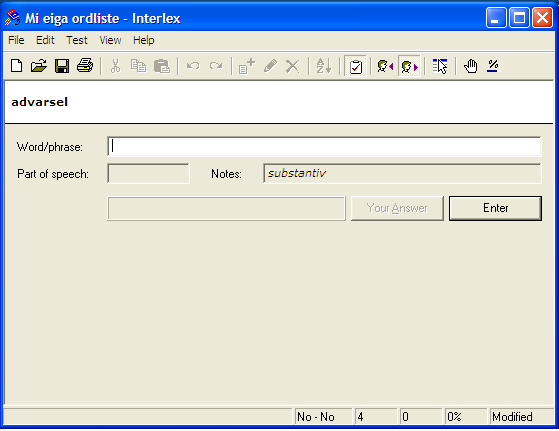The height and width of the screenshot is (431, 559).
Task: Click the Part of speech field
Action: (x=148, y=174)
